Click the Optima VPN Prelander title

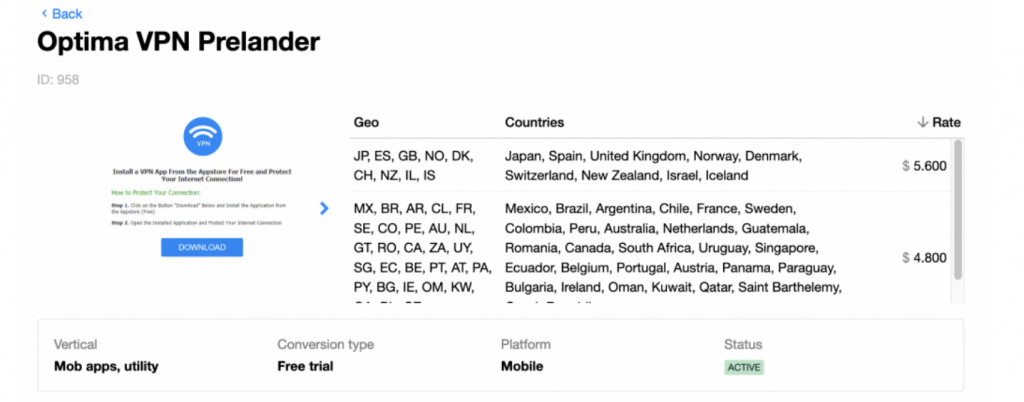[x=178, y=42]
